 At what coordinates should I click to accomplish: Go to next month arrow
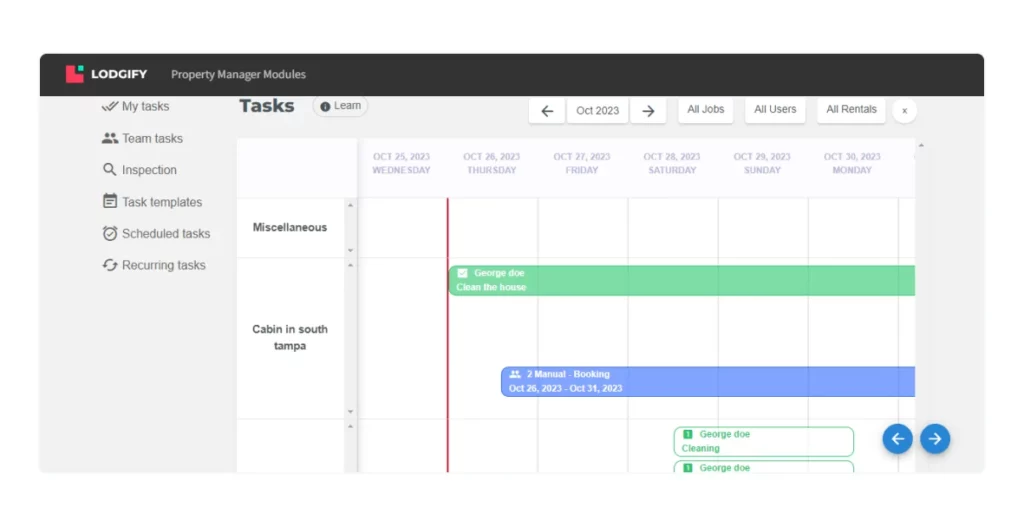point(648,111)
